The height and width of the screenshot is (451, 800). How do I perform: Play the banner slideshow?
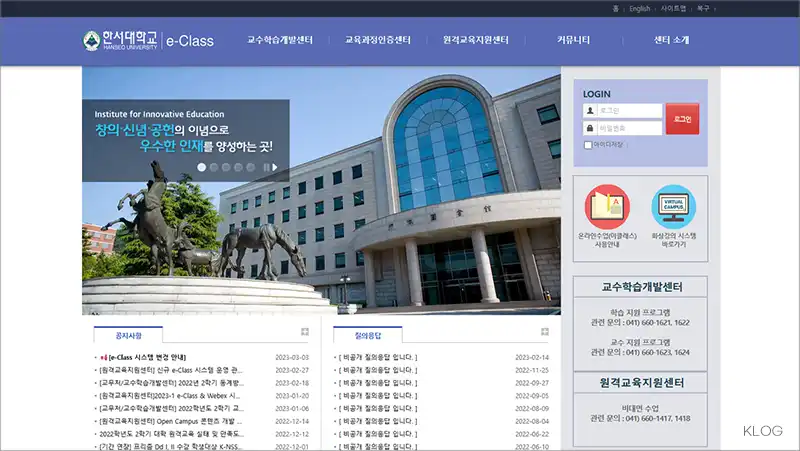[274, 167]
